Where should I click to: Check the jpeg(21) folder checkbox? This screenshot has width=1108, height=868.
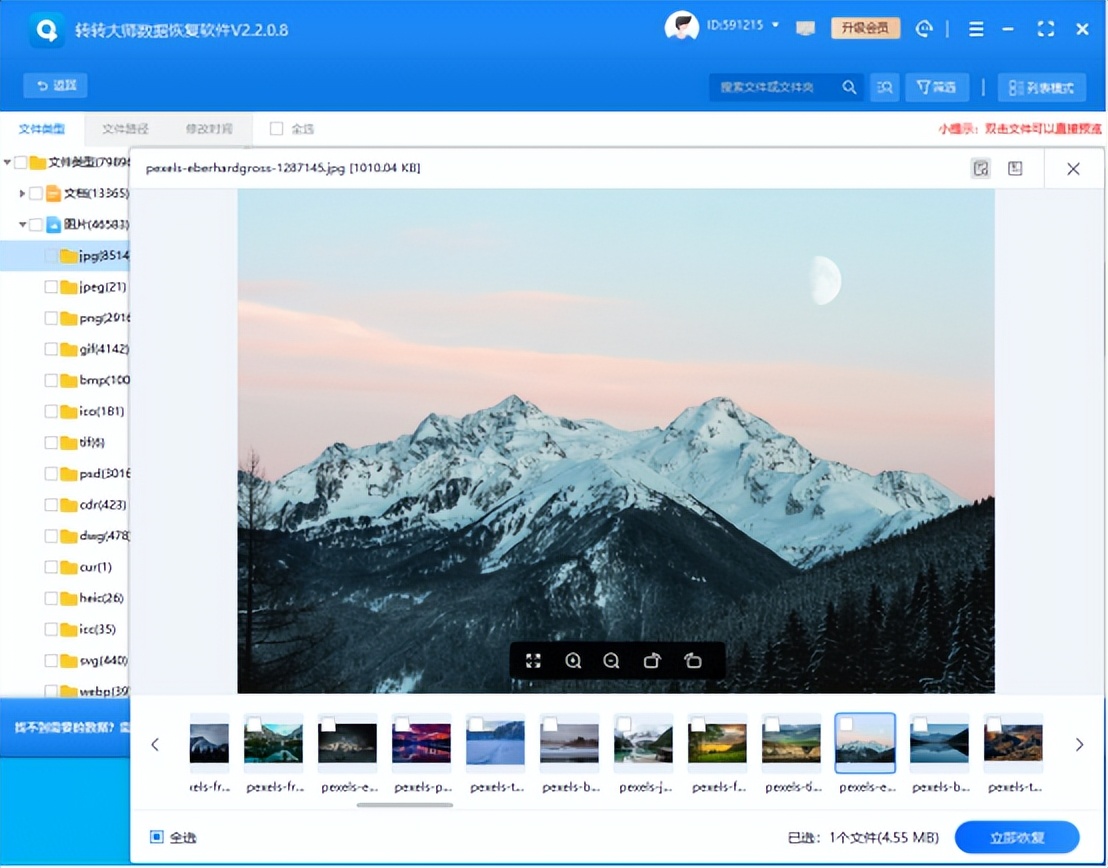(51, 287)
